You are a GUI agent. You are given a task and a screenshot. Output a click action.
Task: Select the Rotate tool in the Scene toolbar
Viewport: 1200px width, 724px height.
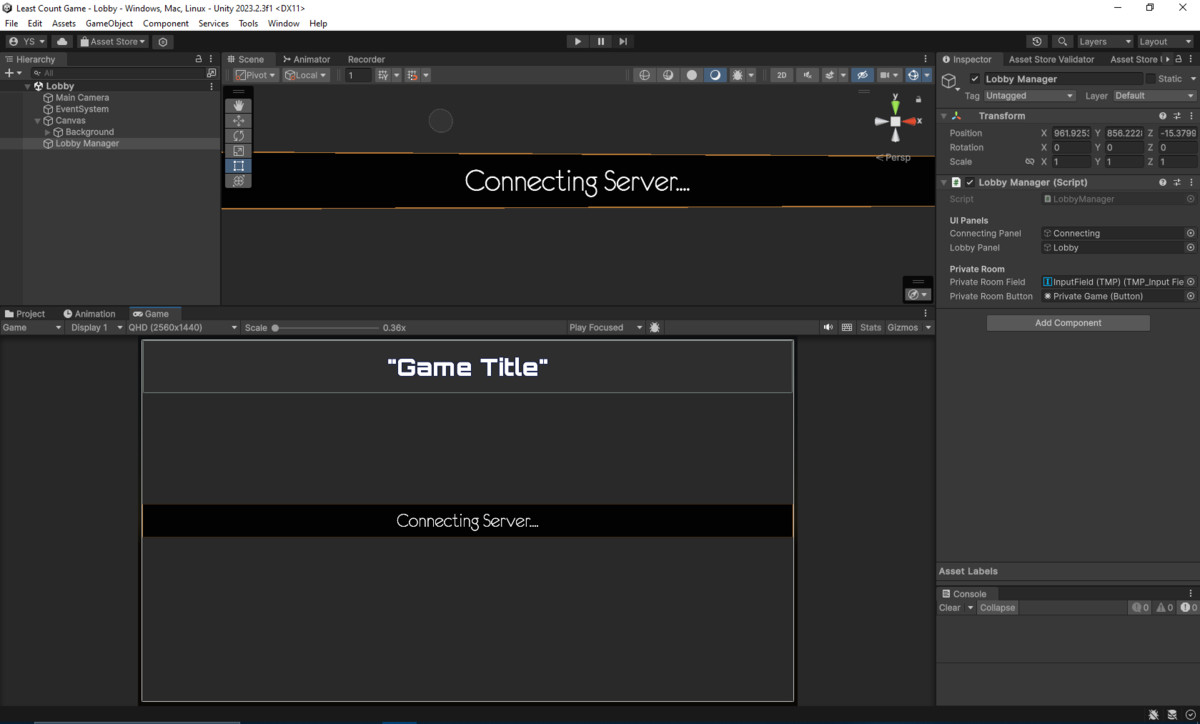point(238,135)
